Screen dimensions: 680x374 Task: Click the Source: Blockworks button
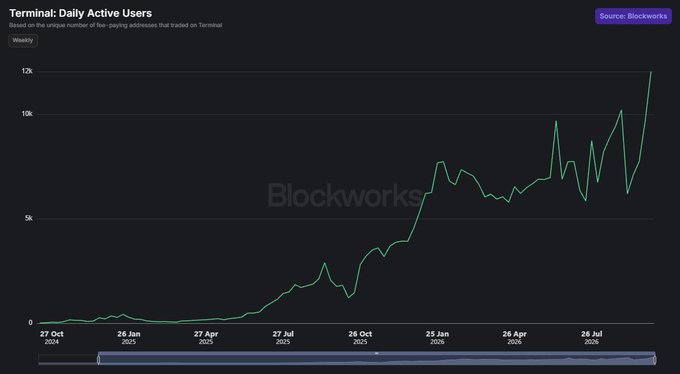tap(633, 16)
